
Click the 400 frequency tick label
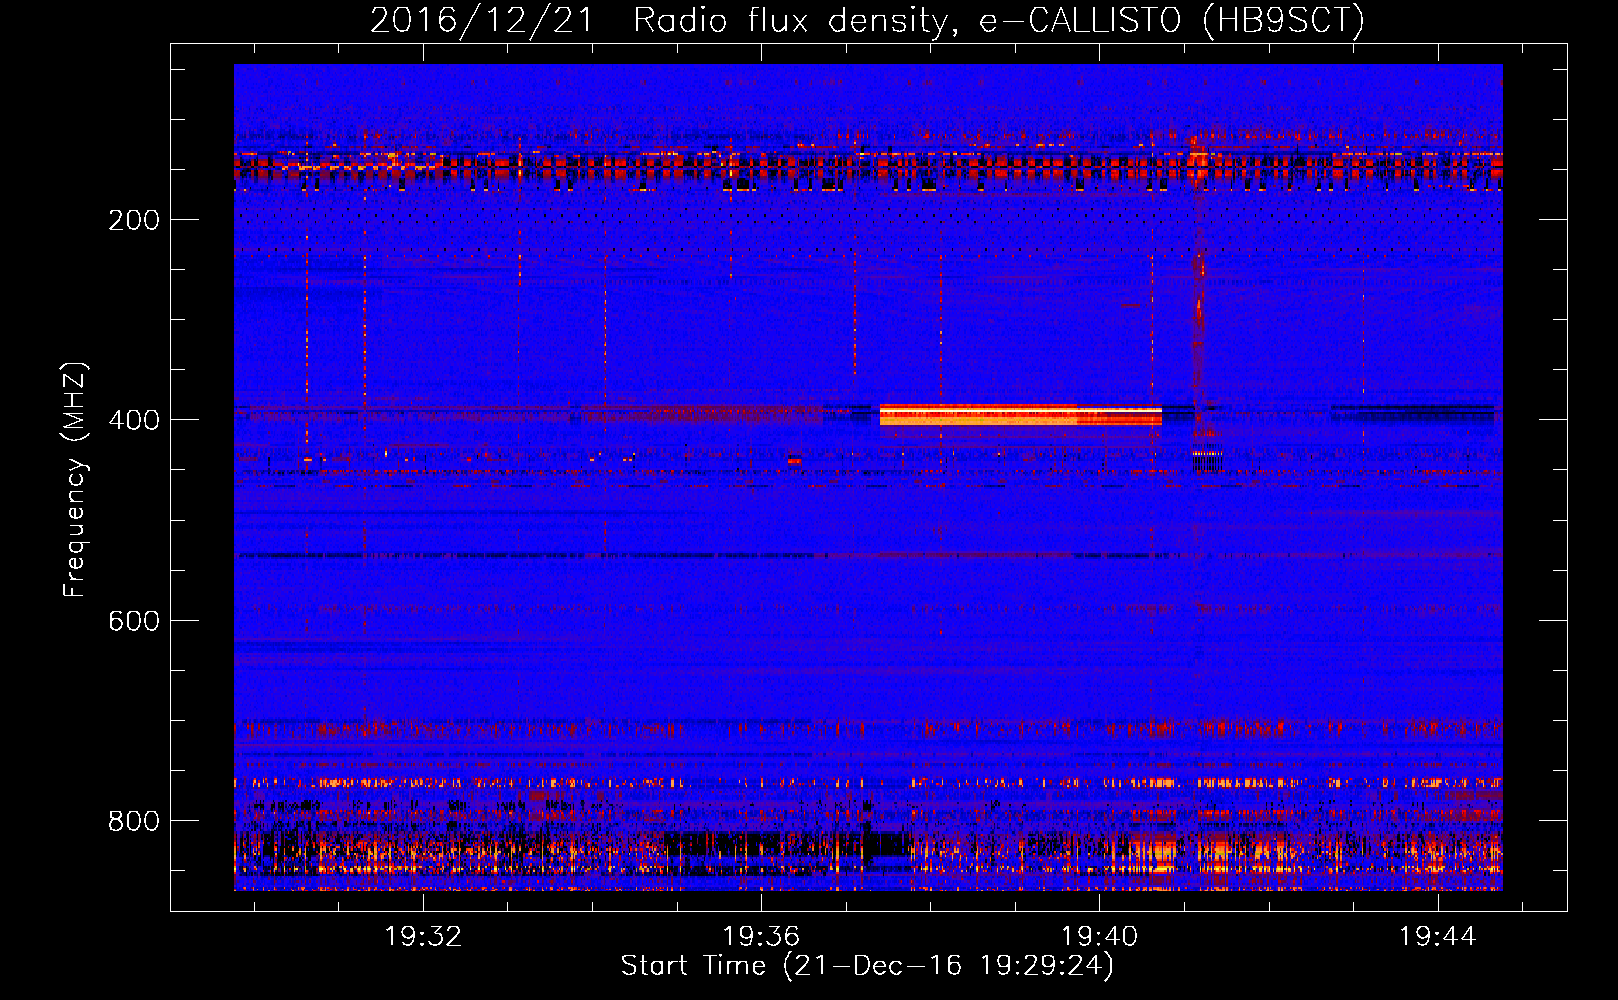(x=134, y=420)
